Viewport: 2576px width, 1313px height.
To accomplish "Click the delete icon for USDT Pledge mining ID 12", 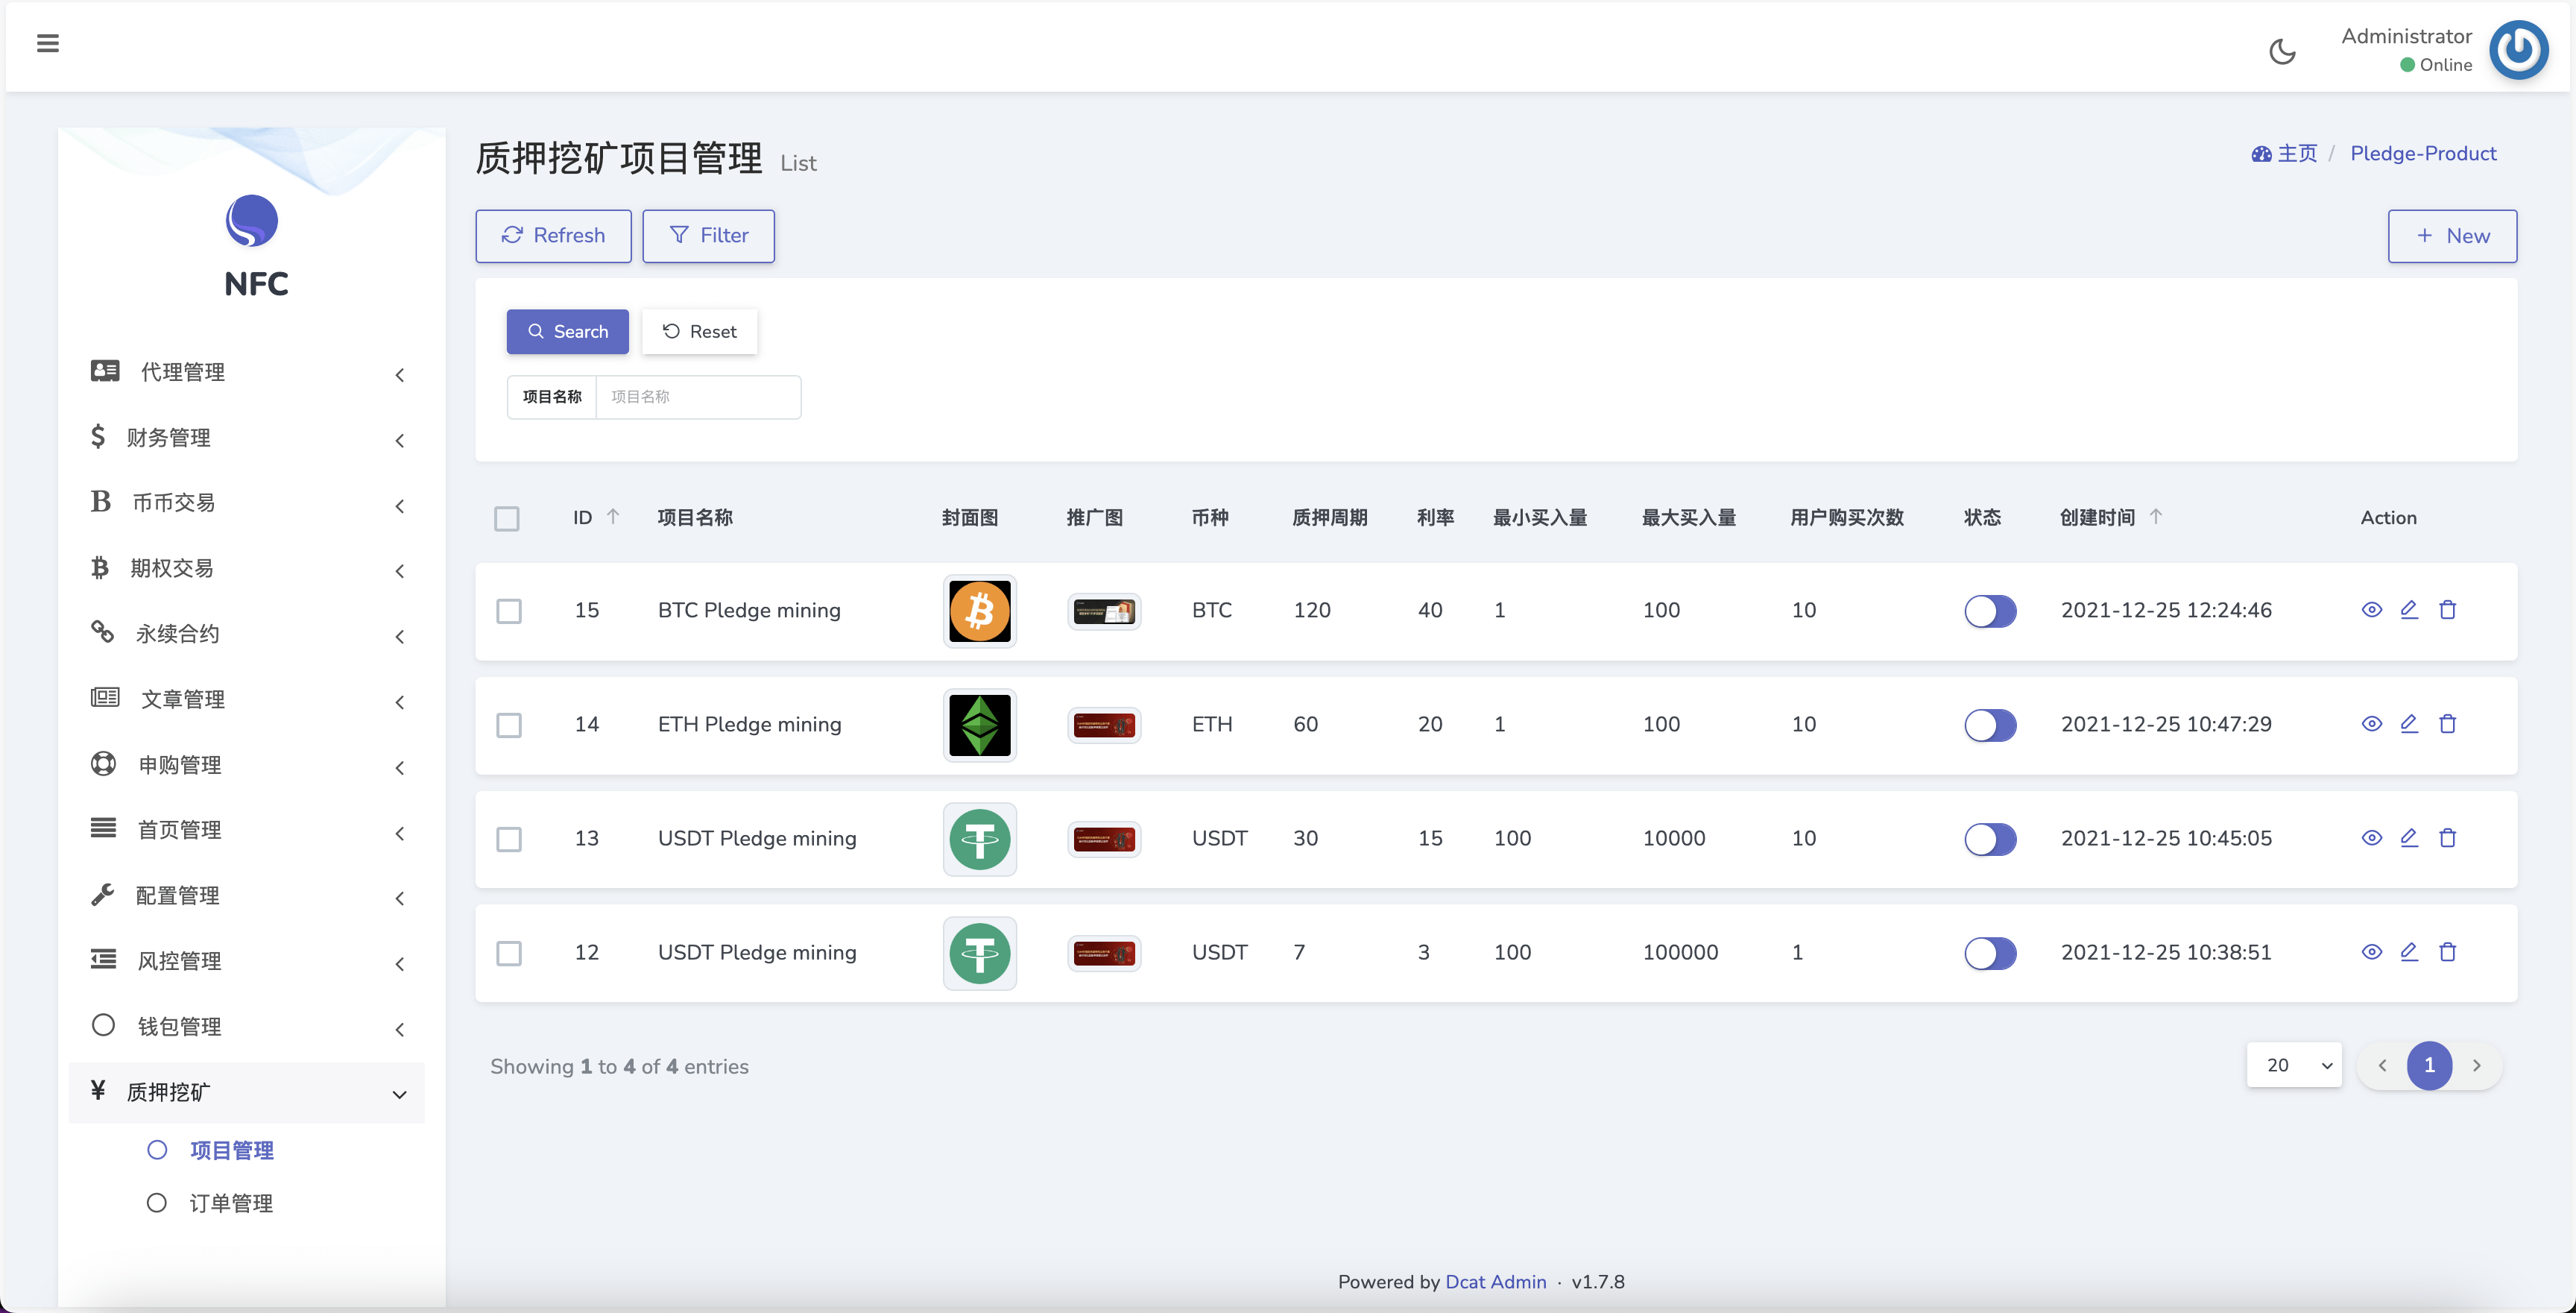I will [2449, 951].
